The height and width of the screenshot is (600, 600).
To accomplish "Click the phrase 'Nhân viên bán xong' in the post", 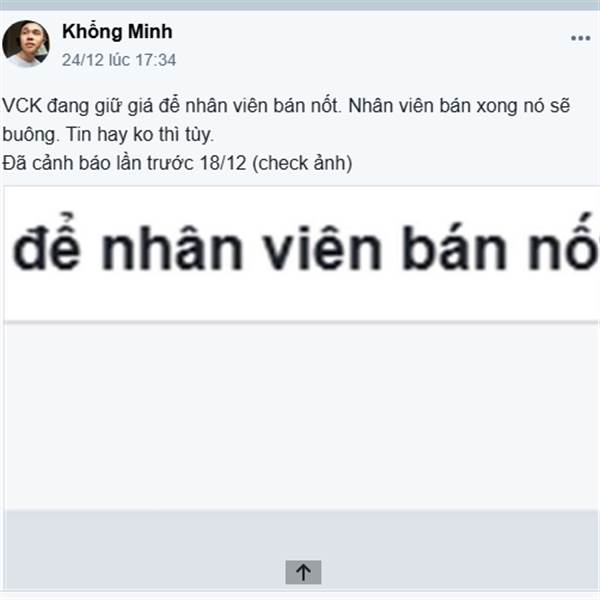I will 432,106.
